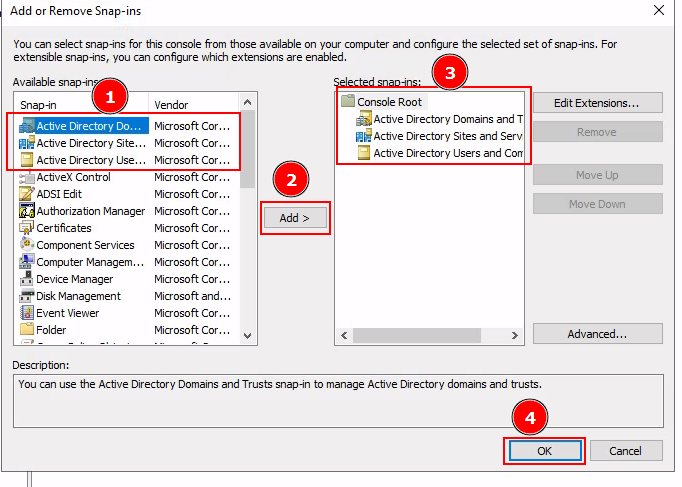The width and height of the screenshot is (682, 487).
Task: Select the Event Viewer row text
Action: point(68,313)
